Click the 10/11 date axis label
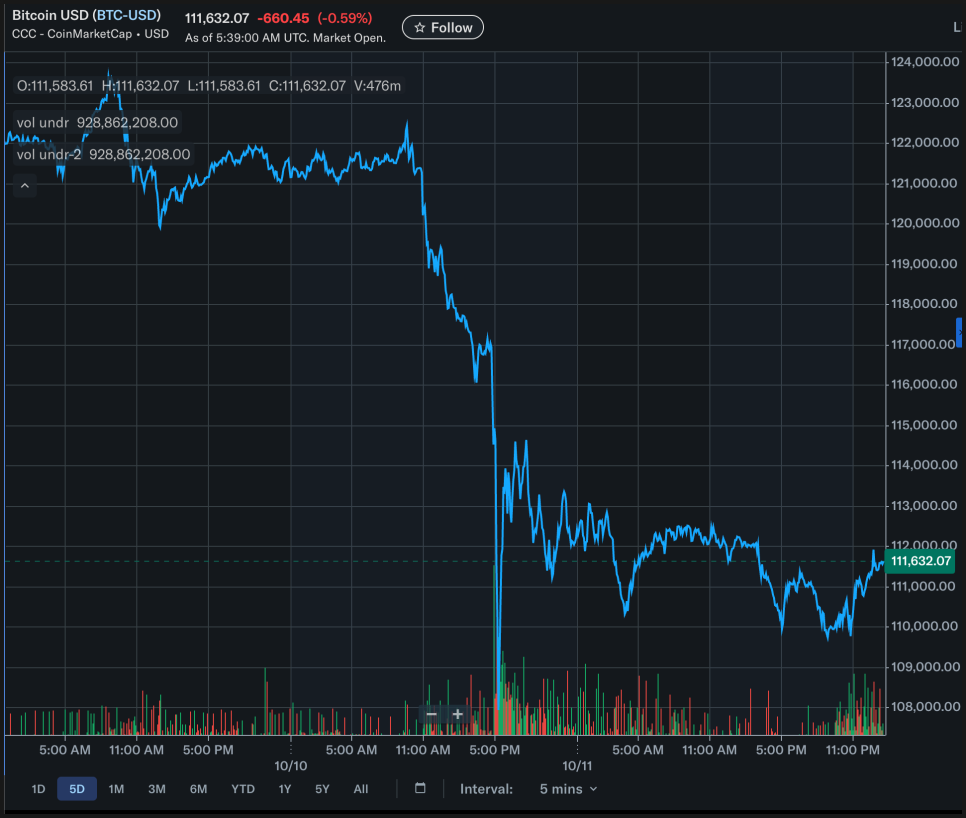The height and width of the screenshot is (818, 966). click(577, 766)
